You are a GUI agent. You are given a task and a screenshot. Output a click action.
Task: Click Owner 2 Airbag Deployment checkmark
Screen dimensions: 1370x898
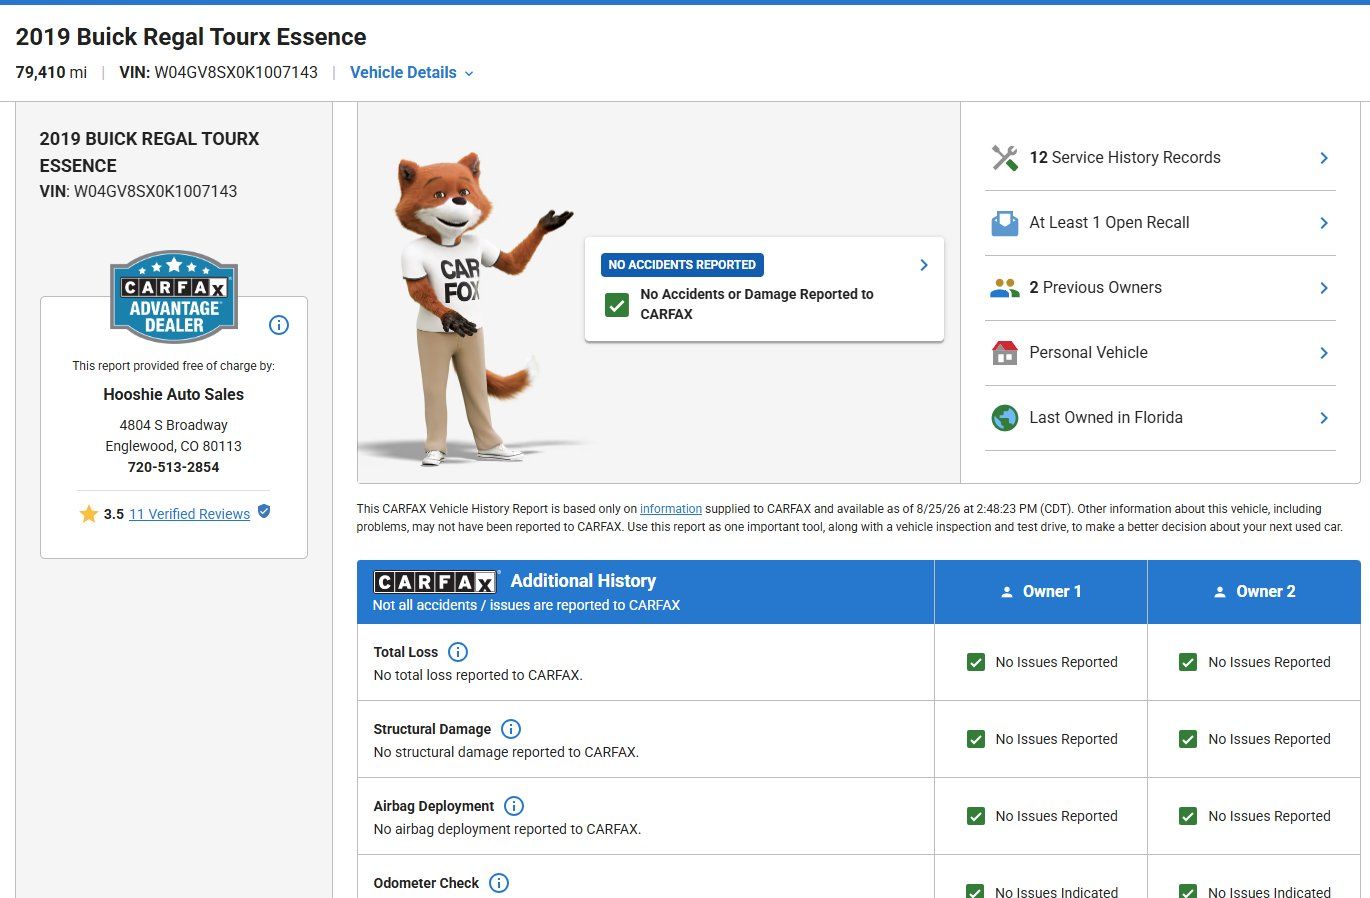coord(1188,816)
